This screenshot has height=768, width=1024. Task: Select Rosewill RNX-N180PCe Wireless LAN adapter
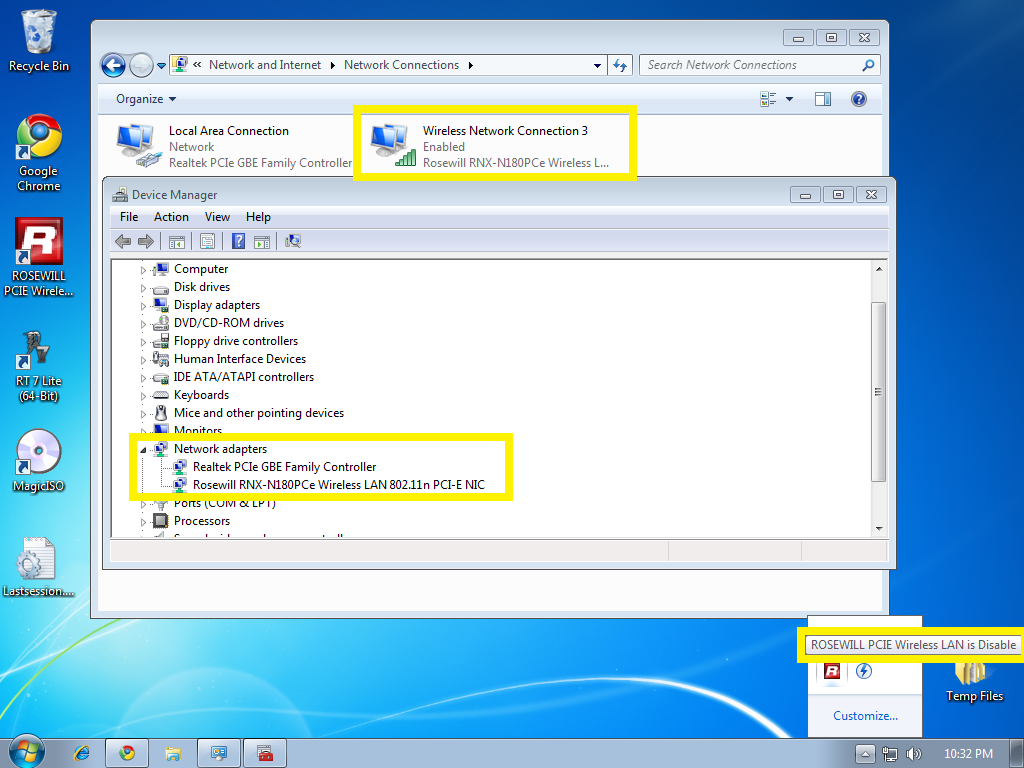pos(338,485)
